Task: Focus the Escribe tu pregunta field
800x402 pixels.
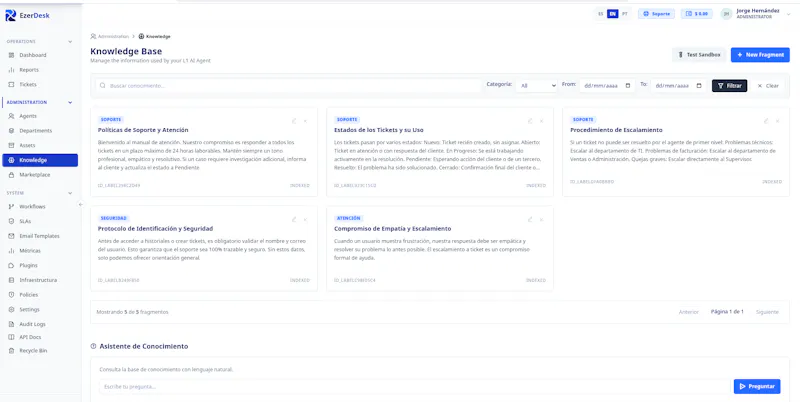Action: click(414, 387)
